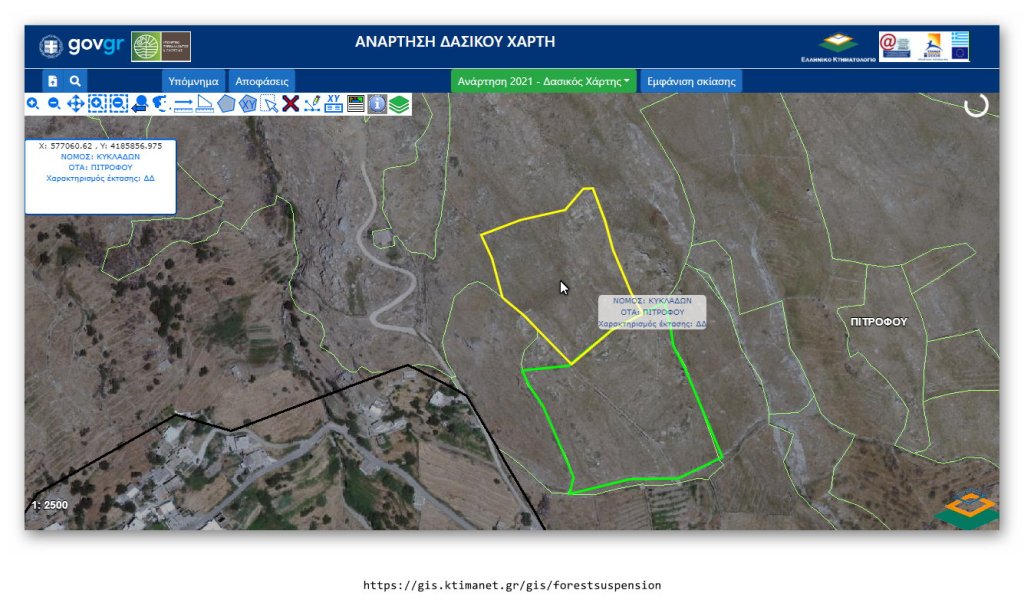The width and height of the screenshot is (1024, 616).
Task: Select the pan map arrows tool
Action: (76, 103)
